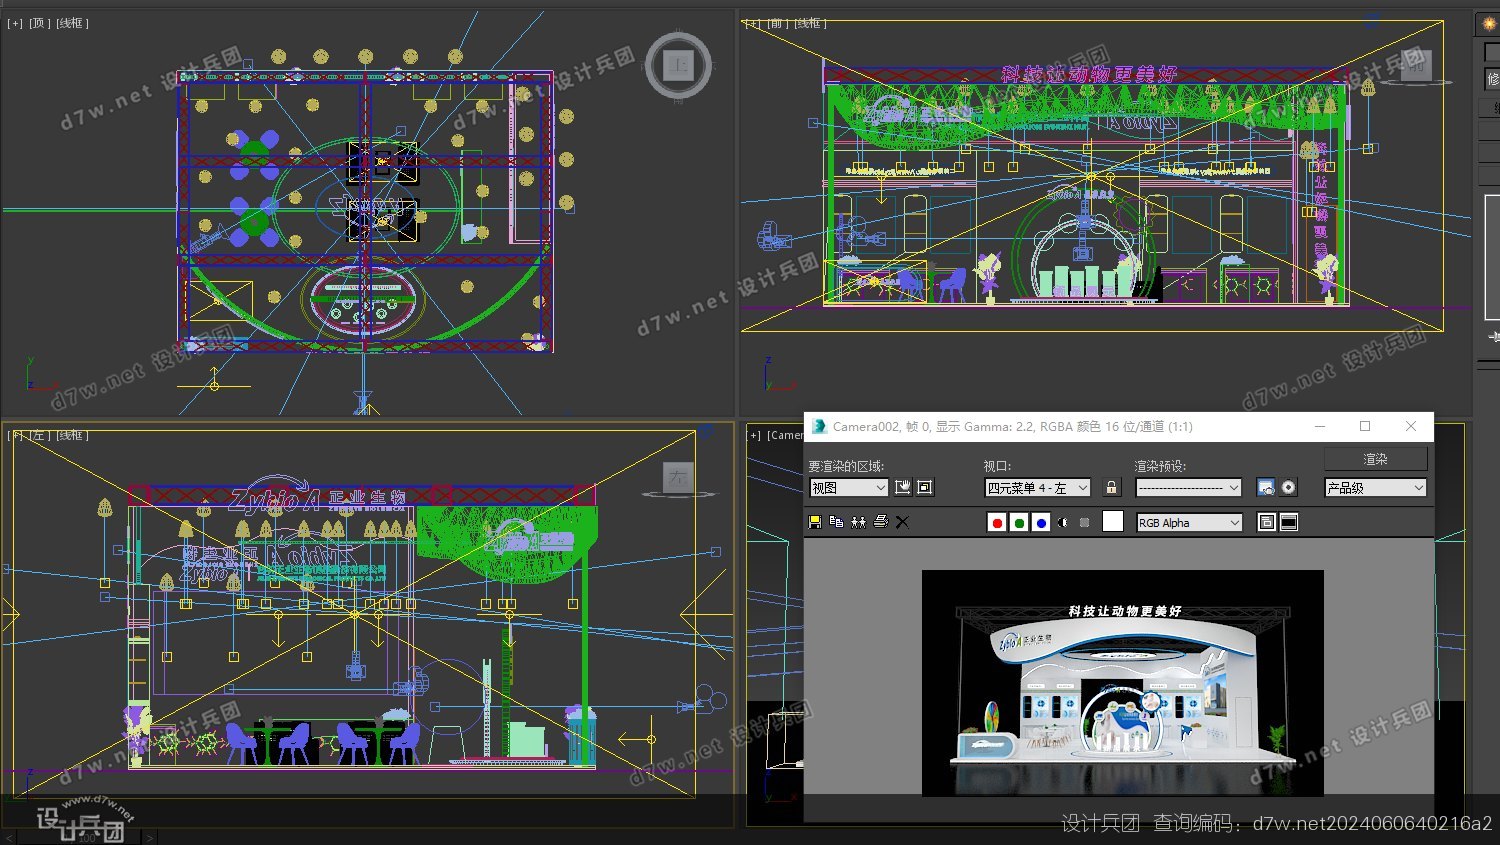Open the render setup dialog icon
1500x845 pixels.
1266,487
